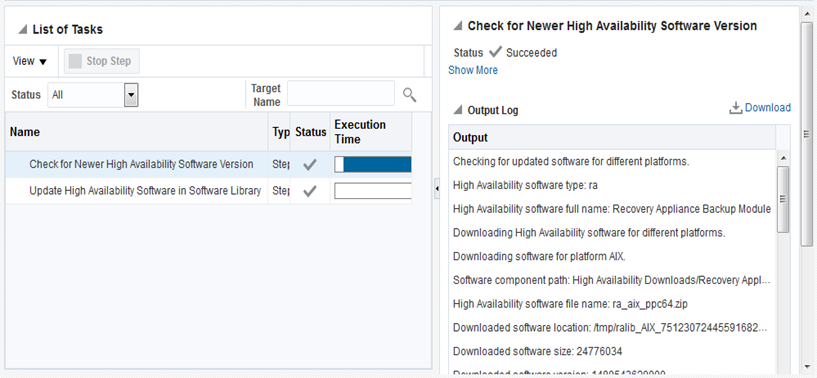Select 'Downloading High Availability software for different platforms' line

589,233
